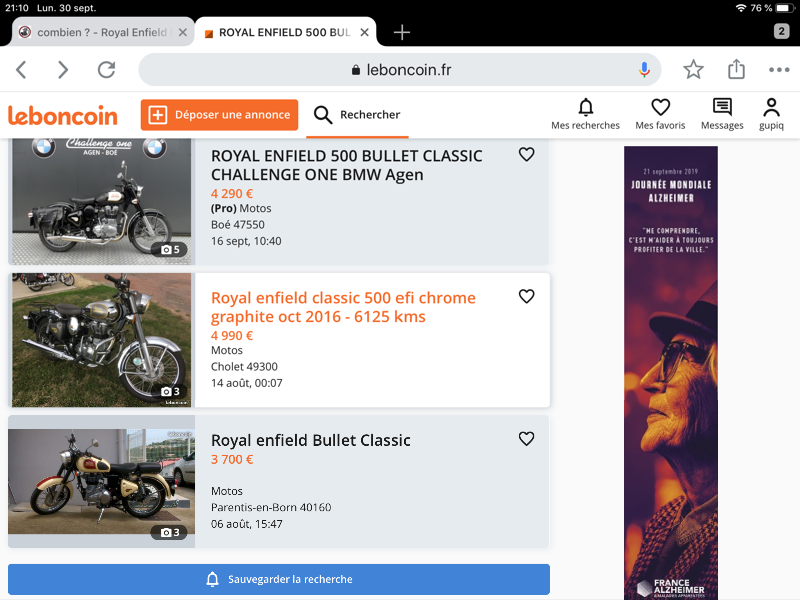800x600 pixels.
Task: Go back with the browser back arrow
Action: point(21,69)
